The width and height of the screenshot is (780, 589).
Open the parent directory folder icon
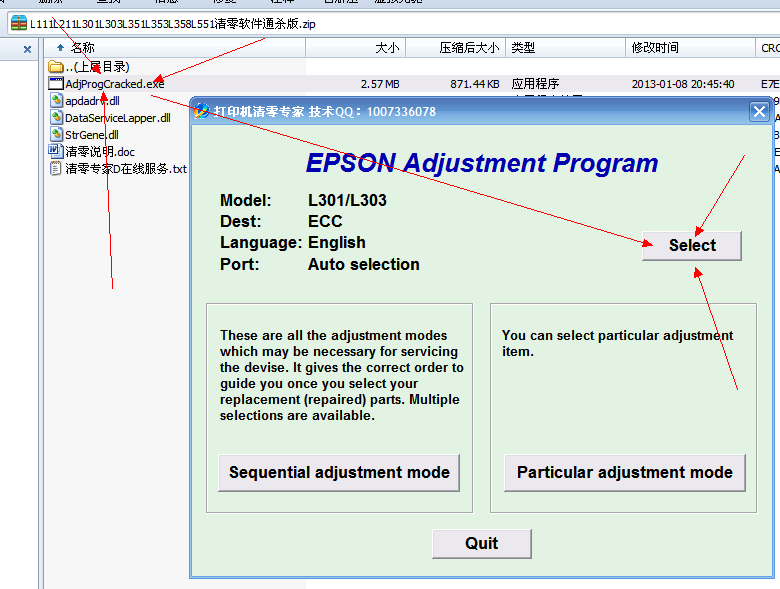56,67
